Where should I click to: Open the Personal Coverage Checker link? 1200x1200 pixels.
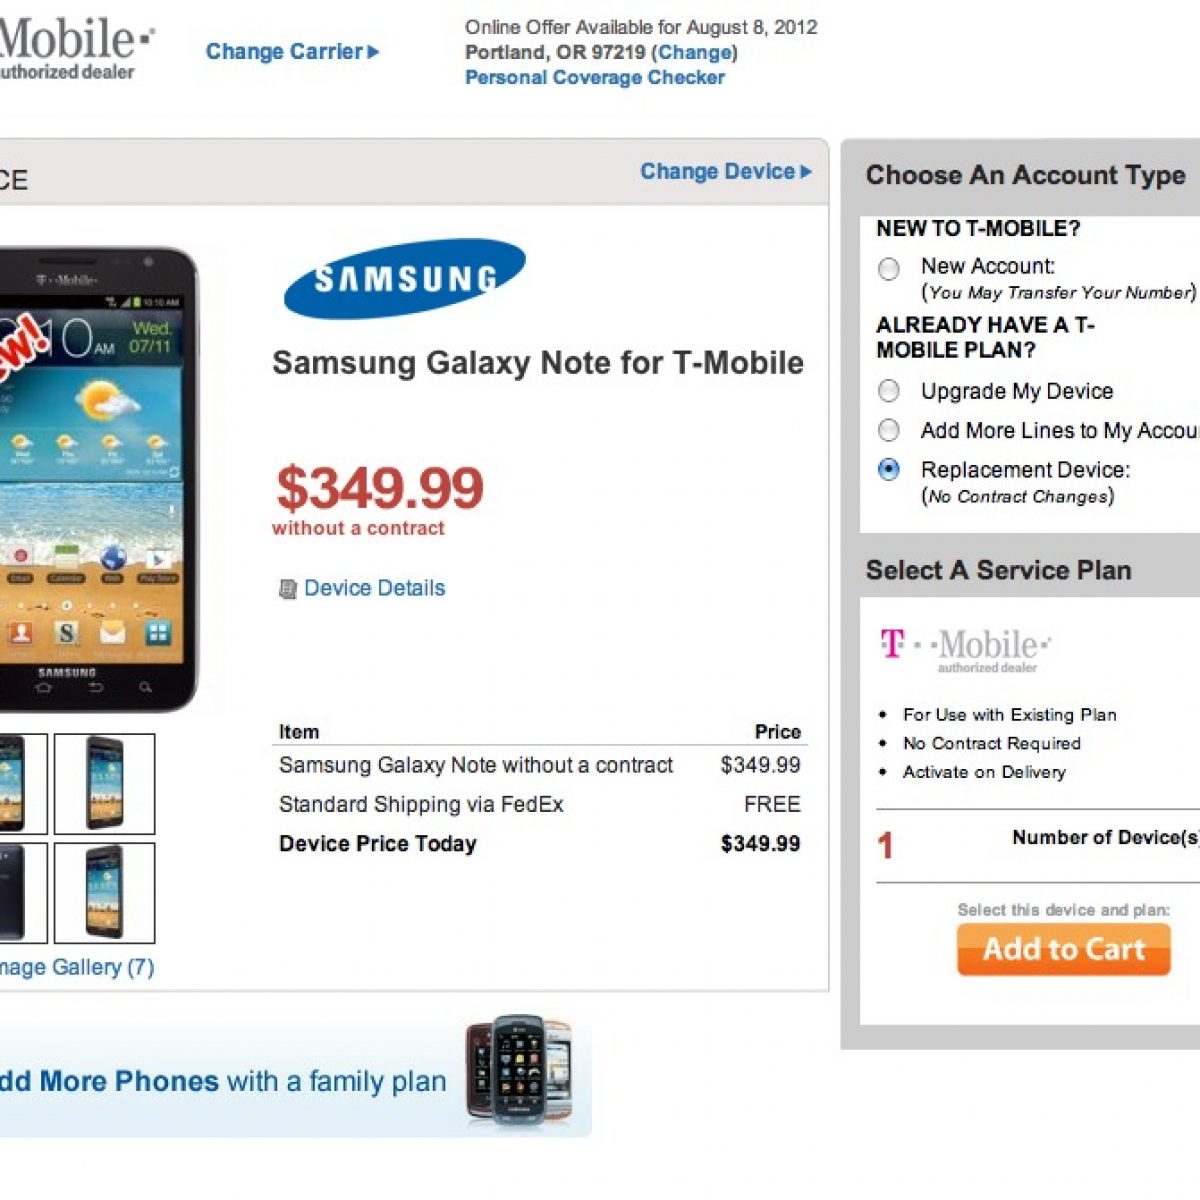(x=594, y=78)
